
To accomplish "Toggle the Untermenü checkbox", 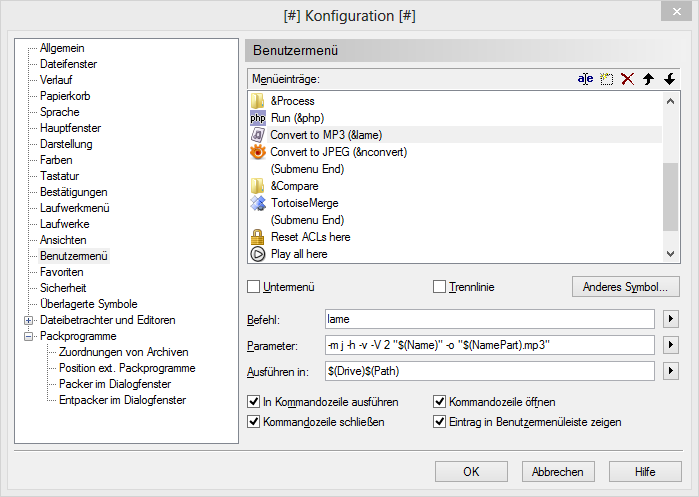I will point(253,287).
